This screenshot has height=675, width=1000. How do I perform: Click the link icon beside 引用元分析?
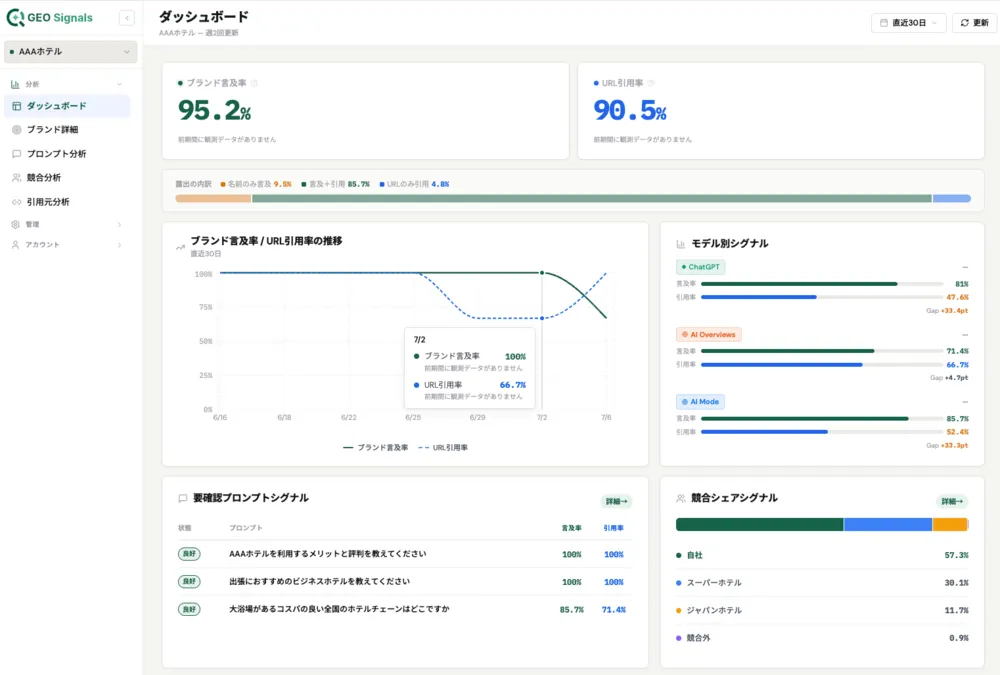[17, 202]
